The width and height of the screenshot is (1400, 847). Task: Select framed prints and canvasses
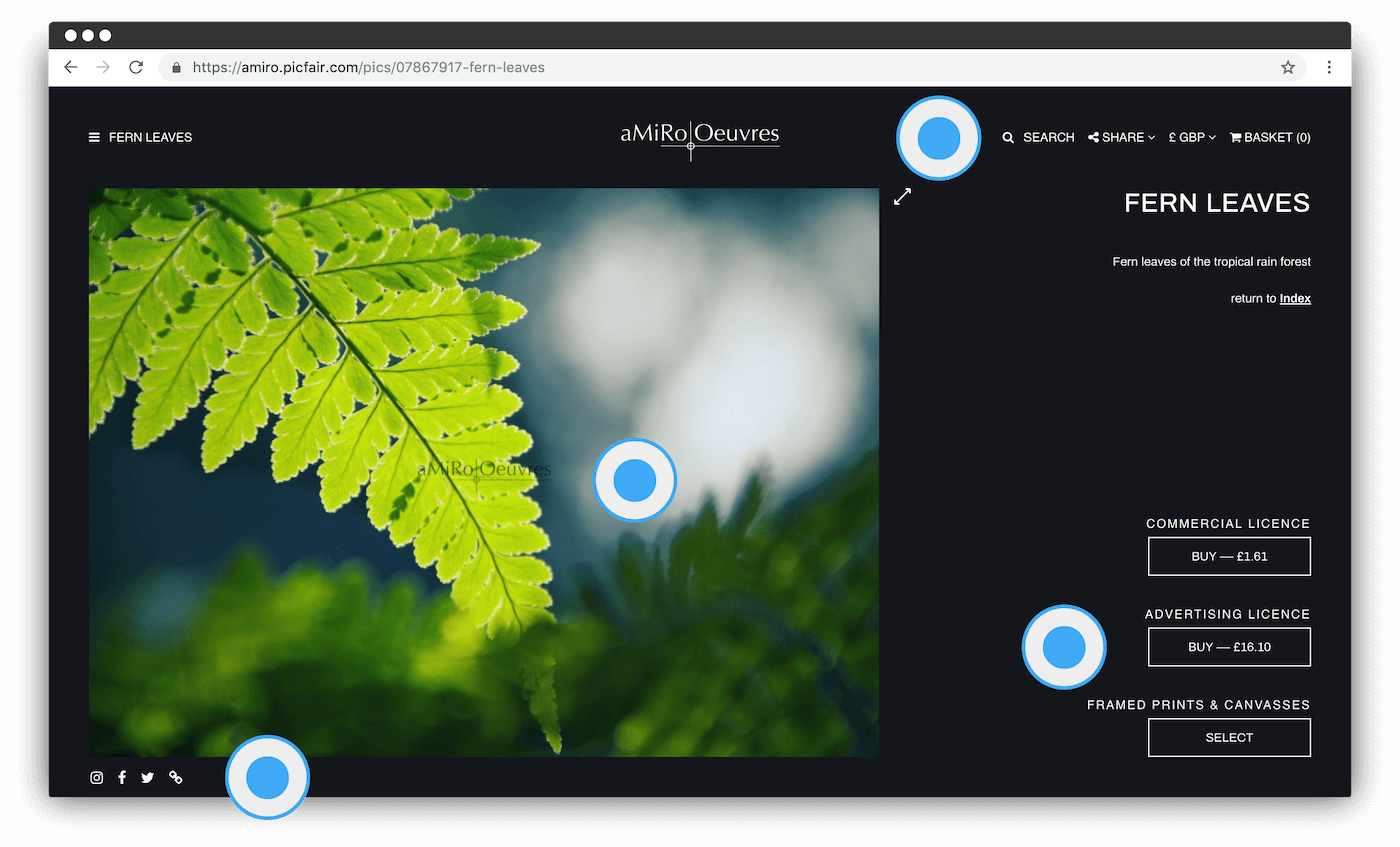(1229, 737)
